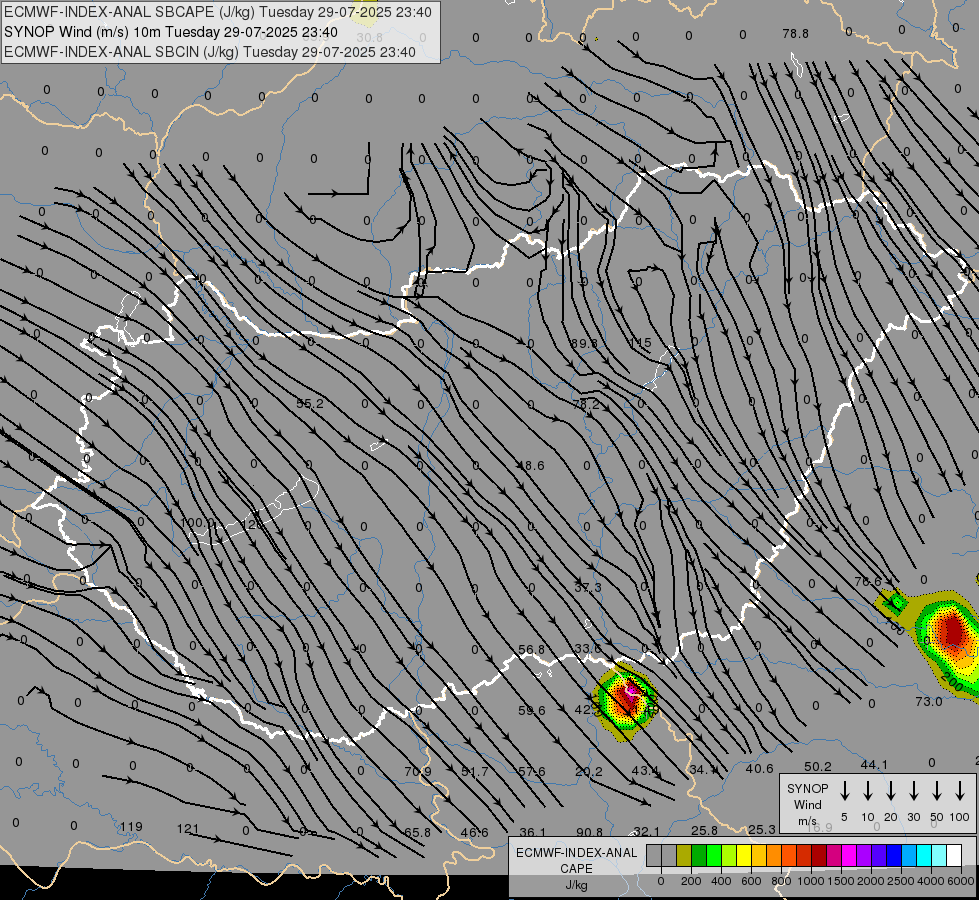Click the colorbar tick label '600'

tap(751, 881)
